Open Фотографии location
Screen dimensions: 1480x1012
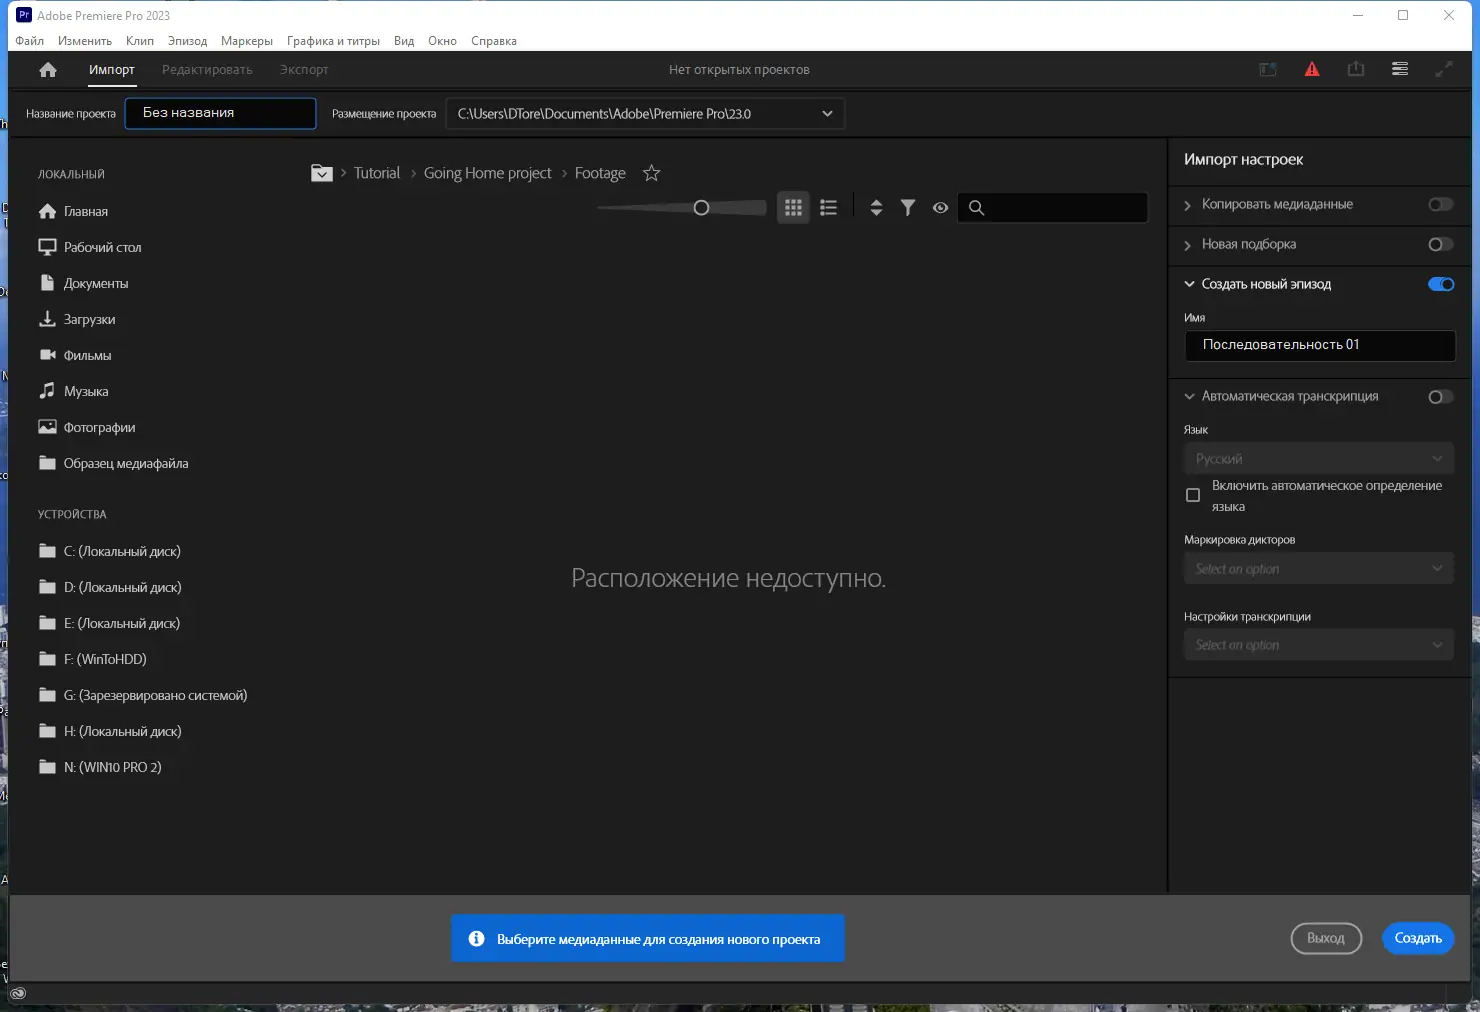coord(87,427)
